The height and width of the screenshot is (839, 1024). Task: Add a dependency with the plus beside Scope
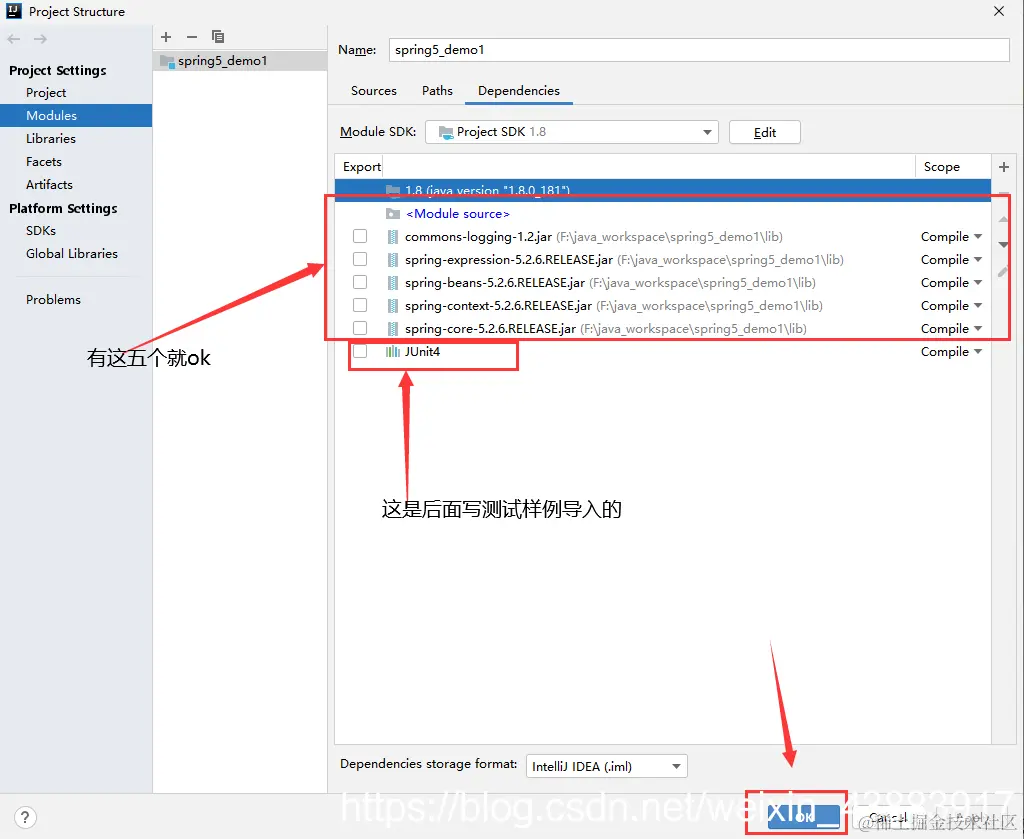(x=1004, y=167)
